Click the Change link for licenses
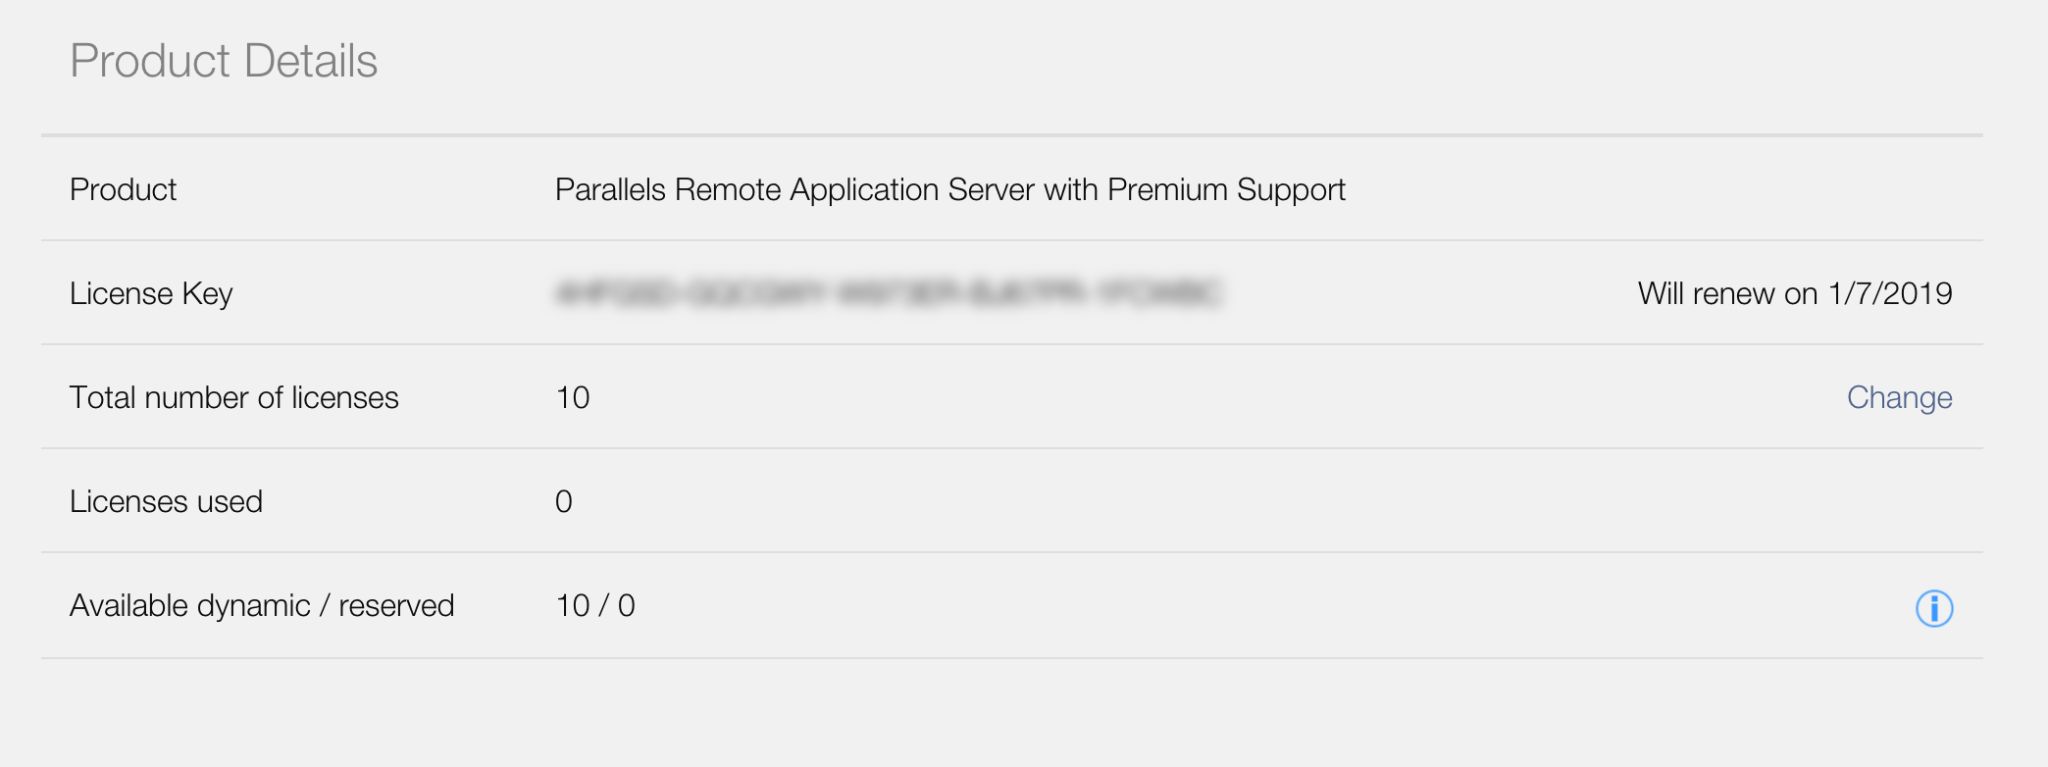The width and height of the screenshot is (2048, 767). coord(1899,397)
